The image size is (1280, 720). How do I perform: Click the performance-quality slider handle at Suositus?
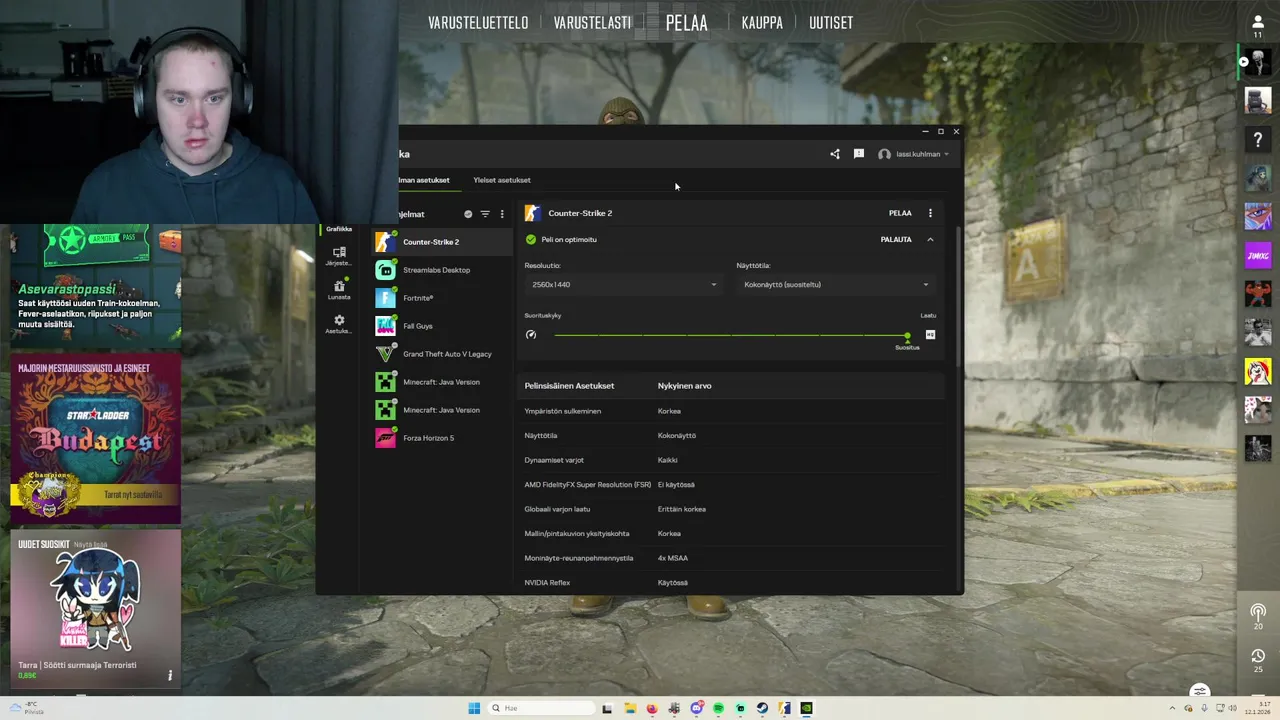[x=907, y=336]
